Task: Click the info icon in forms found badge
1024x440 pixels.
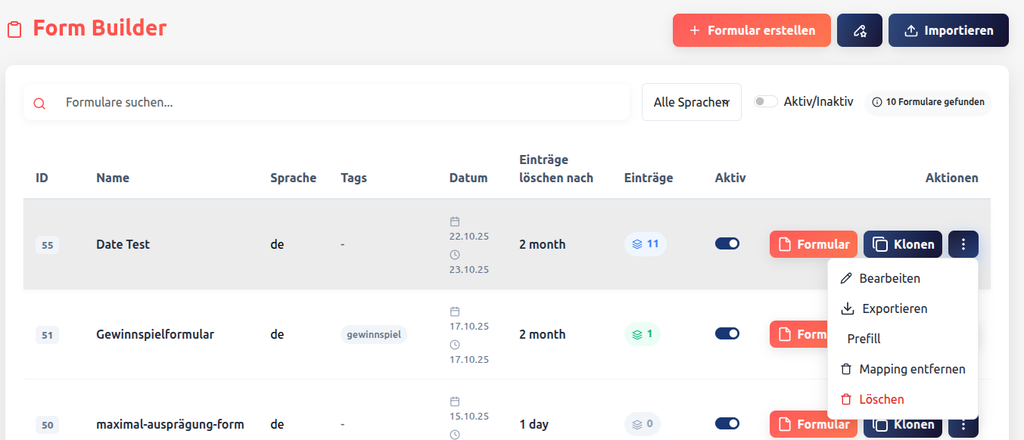Action: click(876, 102)
